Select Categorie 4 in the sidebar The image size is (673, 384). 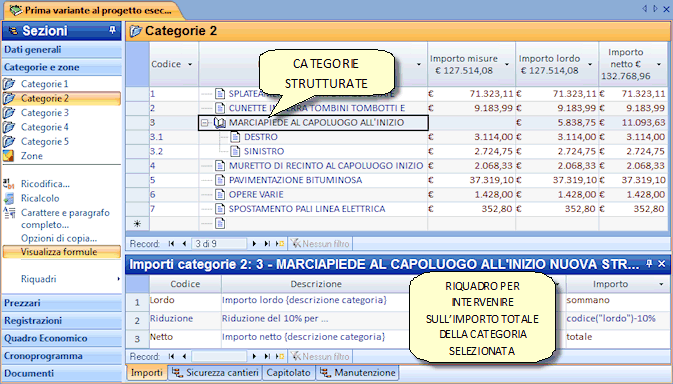point(45,127)
